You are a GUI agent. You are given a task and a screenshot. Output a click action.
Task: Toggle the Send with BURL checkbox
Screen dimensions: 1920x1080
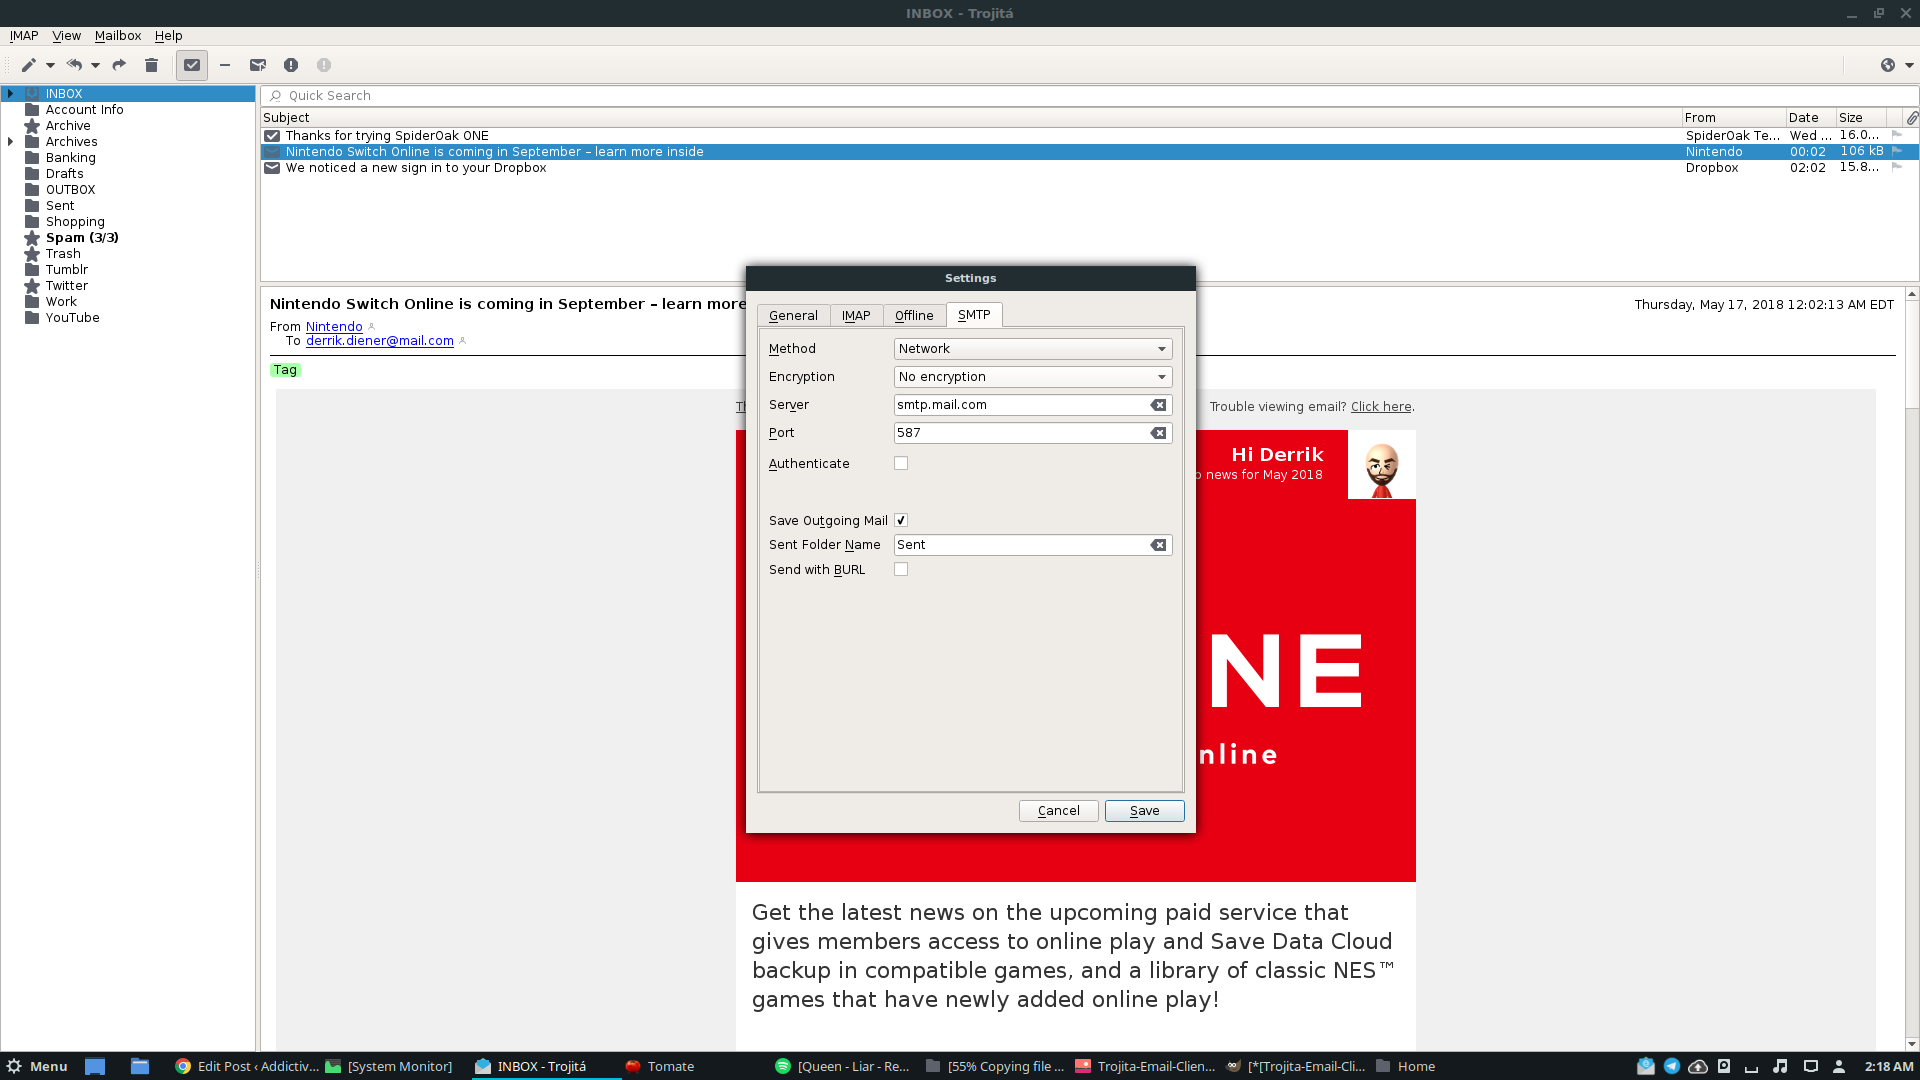point(901,570)
